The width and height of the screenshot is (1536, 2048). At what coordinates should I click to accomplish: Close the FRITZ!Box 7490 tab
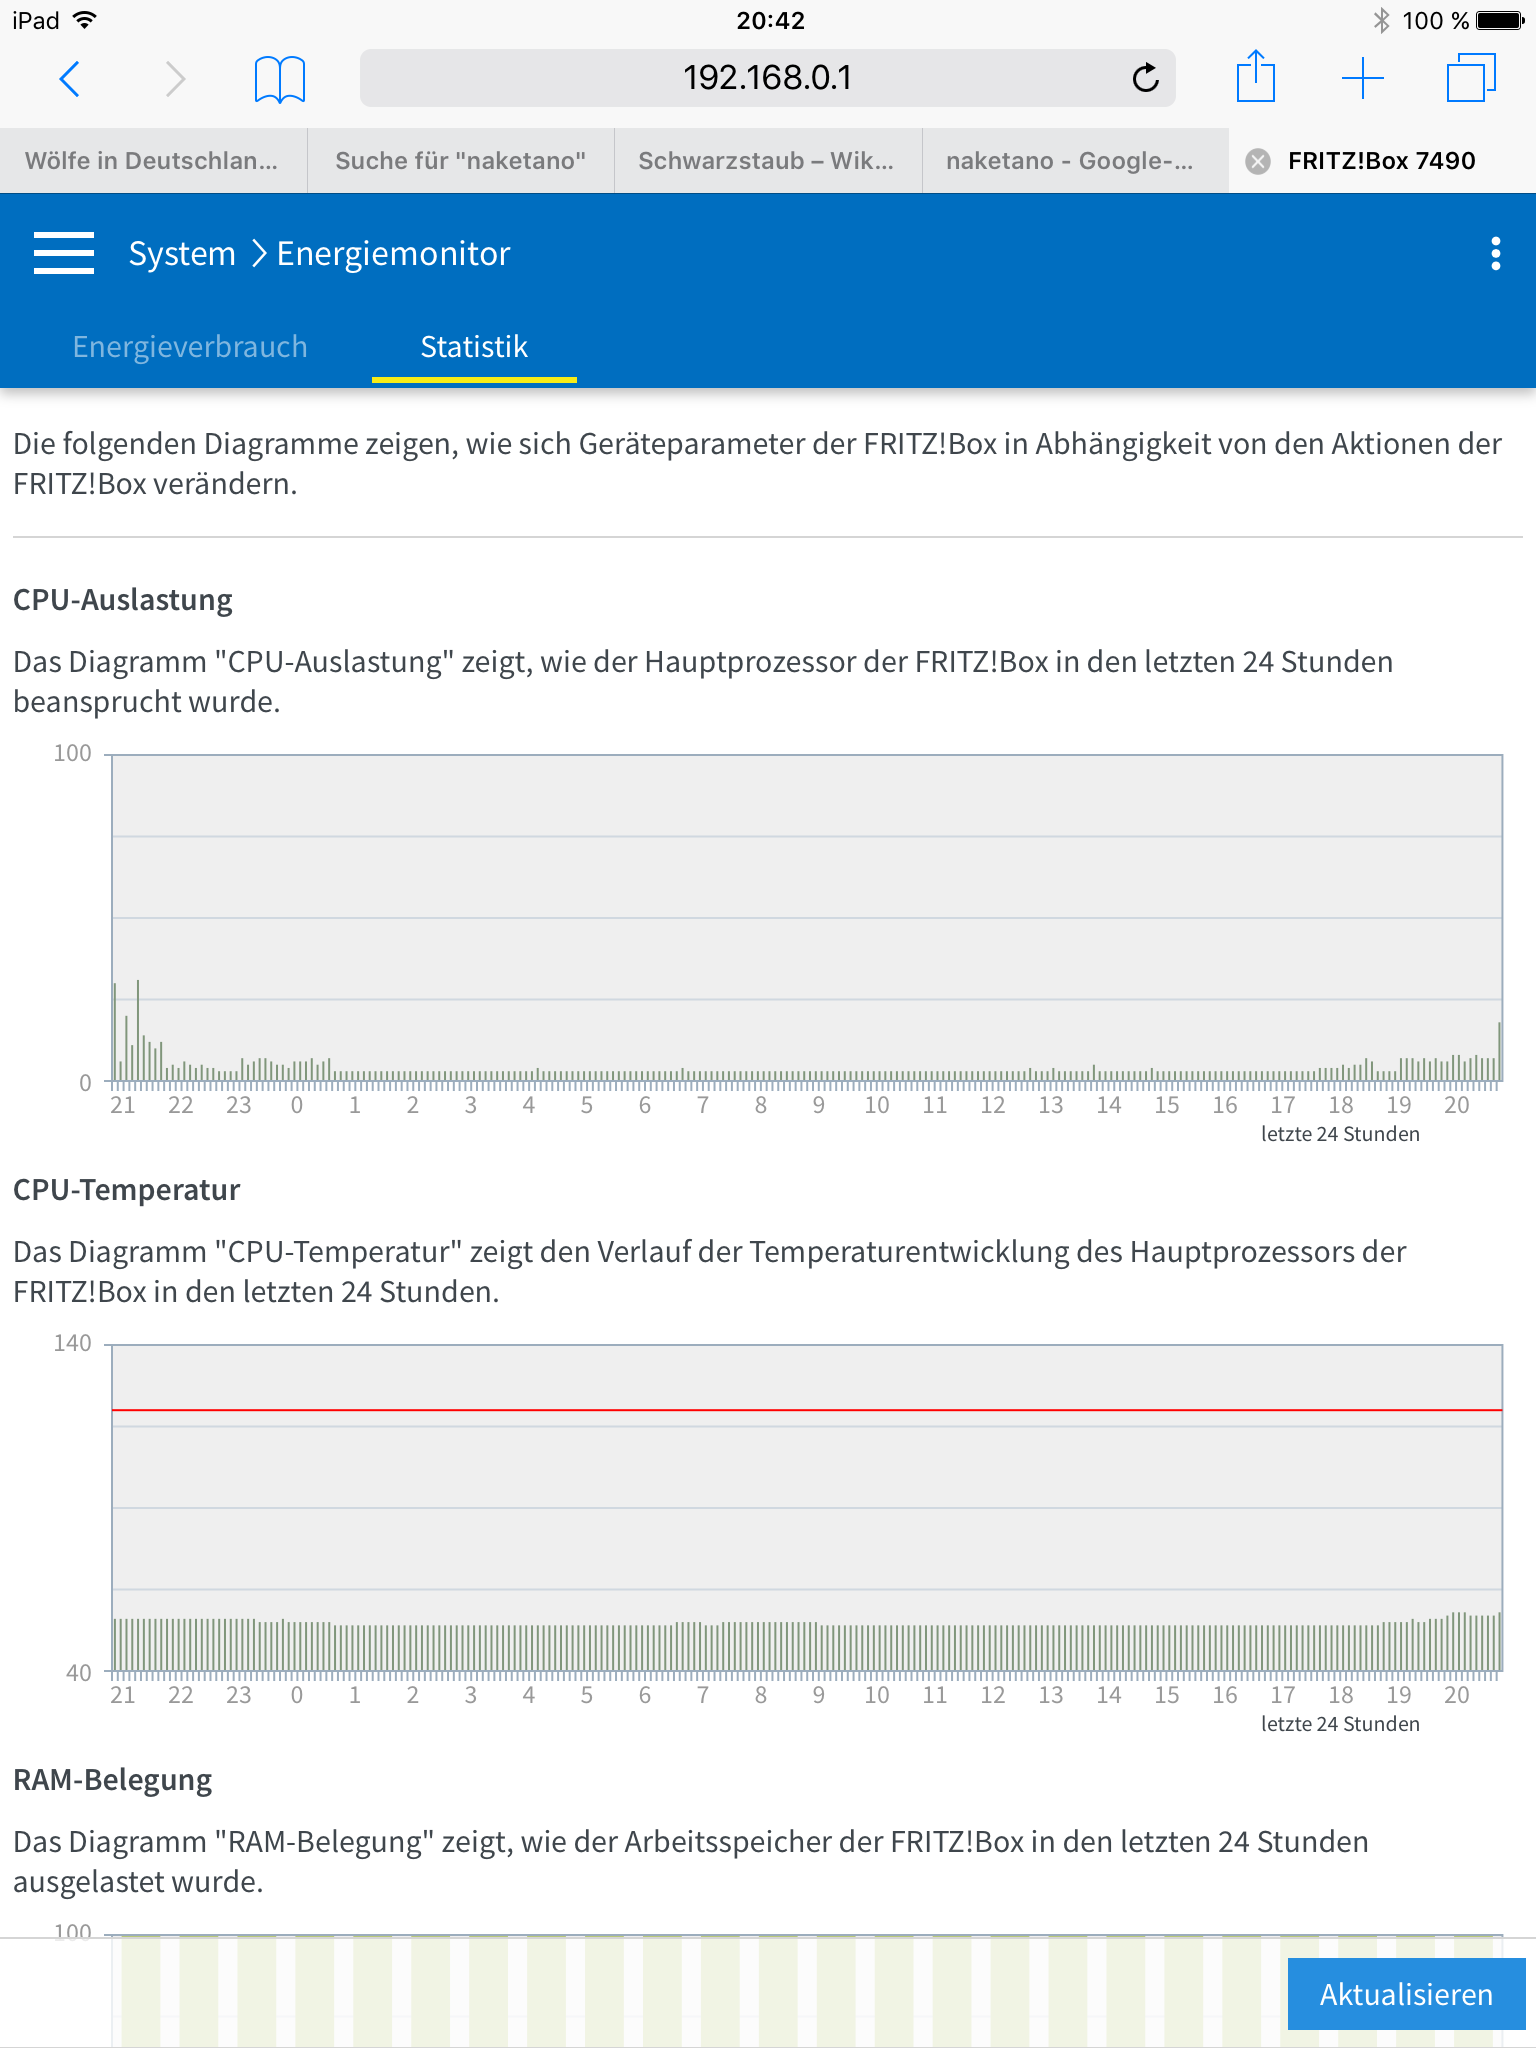[1258, 161]
